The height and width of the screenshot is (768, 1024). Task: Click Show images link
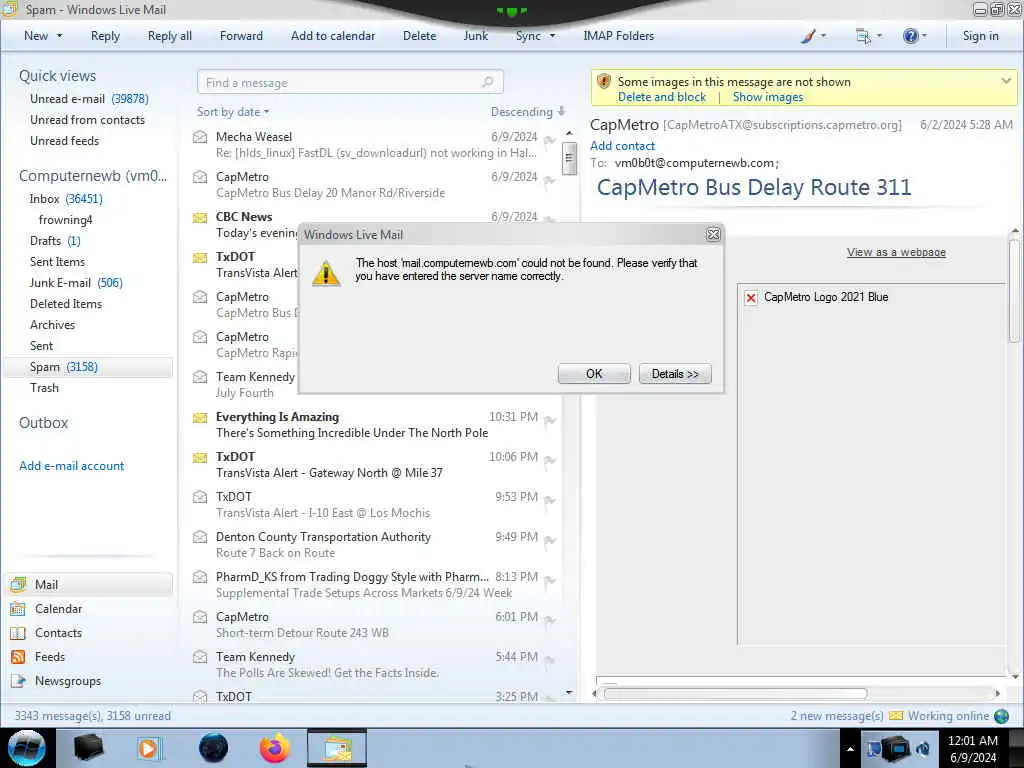coord(767,97)
